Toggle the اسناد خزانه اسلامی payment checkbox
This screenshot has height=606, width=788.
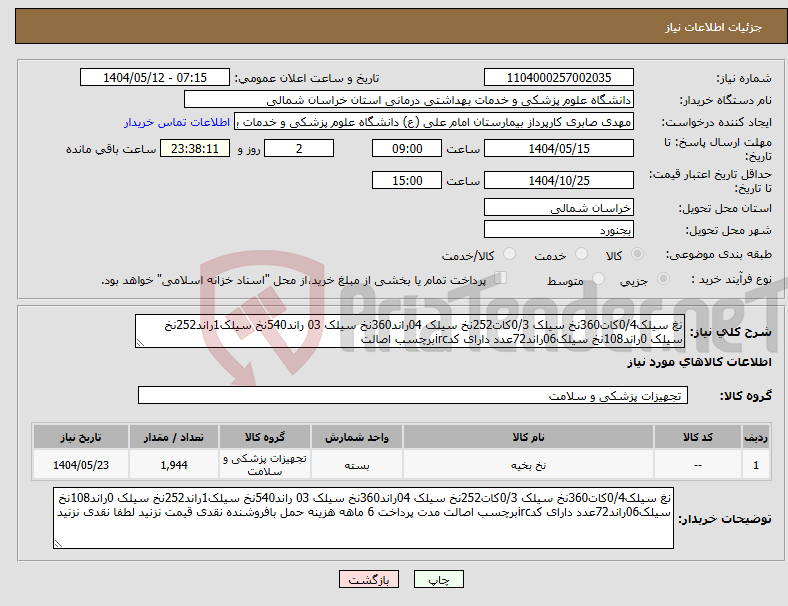point(500,278)
